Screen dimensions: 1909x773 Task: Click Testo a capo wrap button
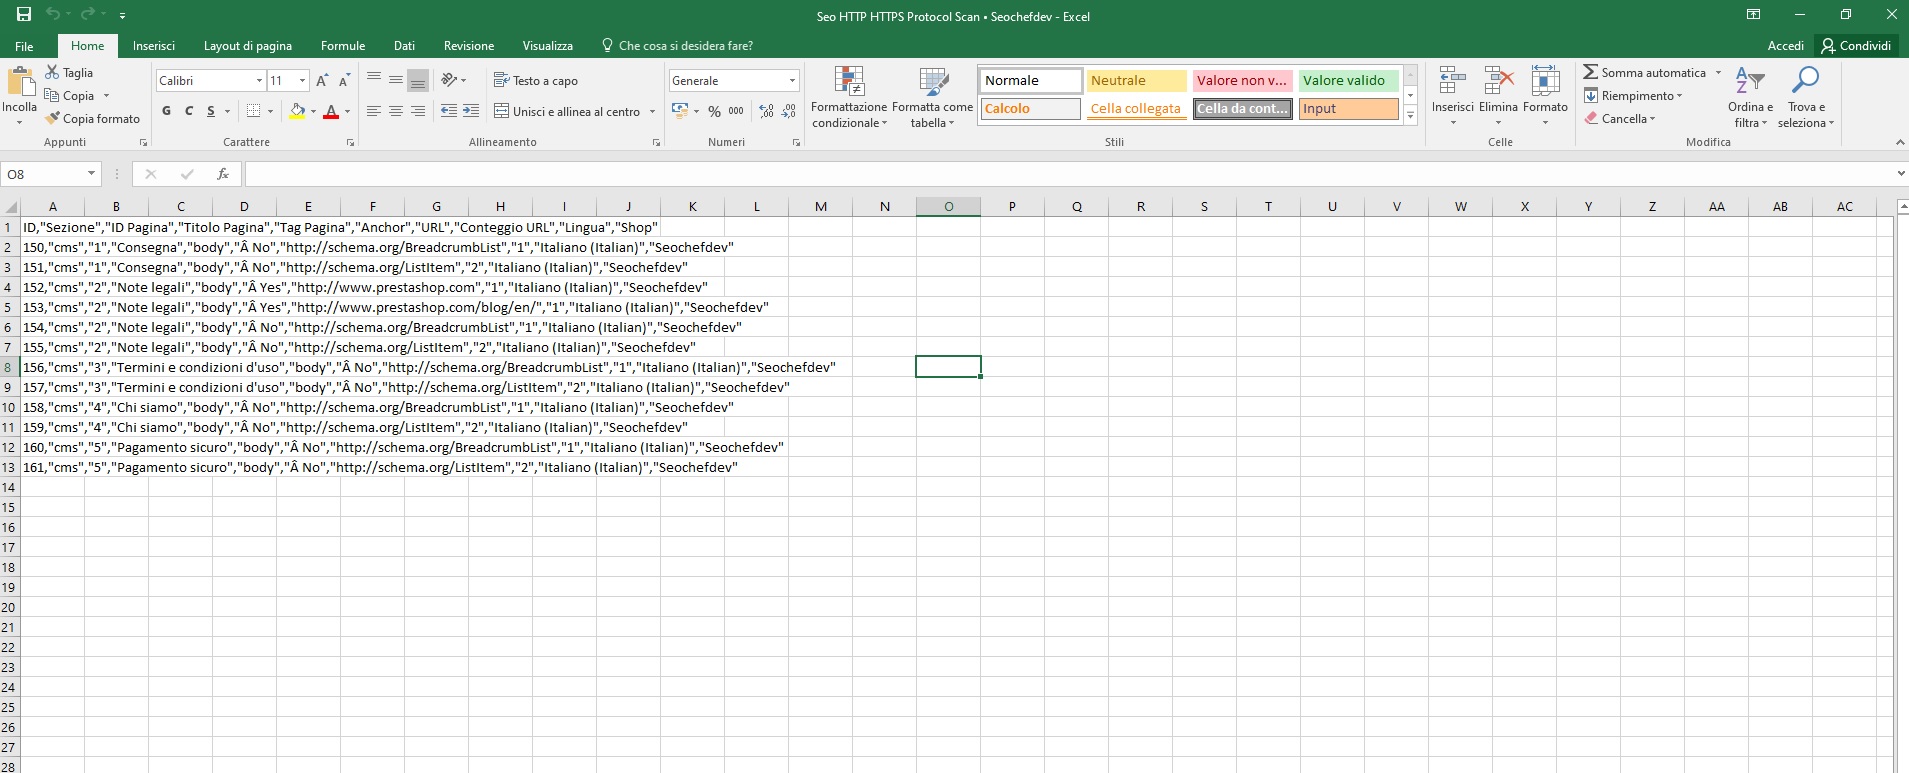[x=536, y=80]
